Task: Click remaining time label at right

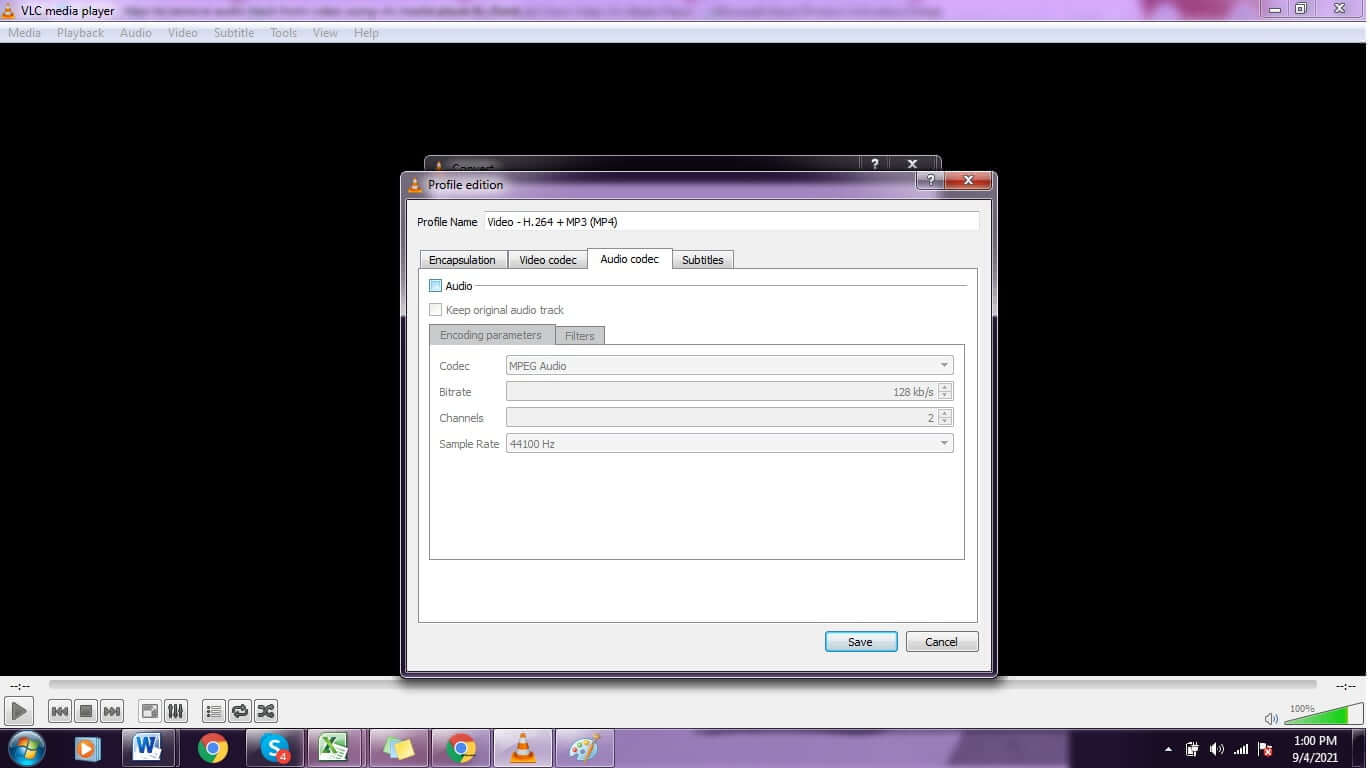Action: (x=1346, y=686)
